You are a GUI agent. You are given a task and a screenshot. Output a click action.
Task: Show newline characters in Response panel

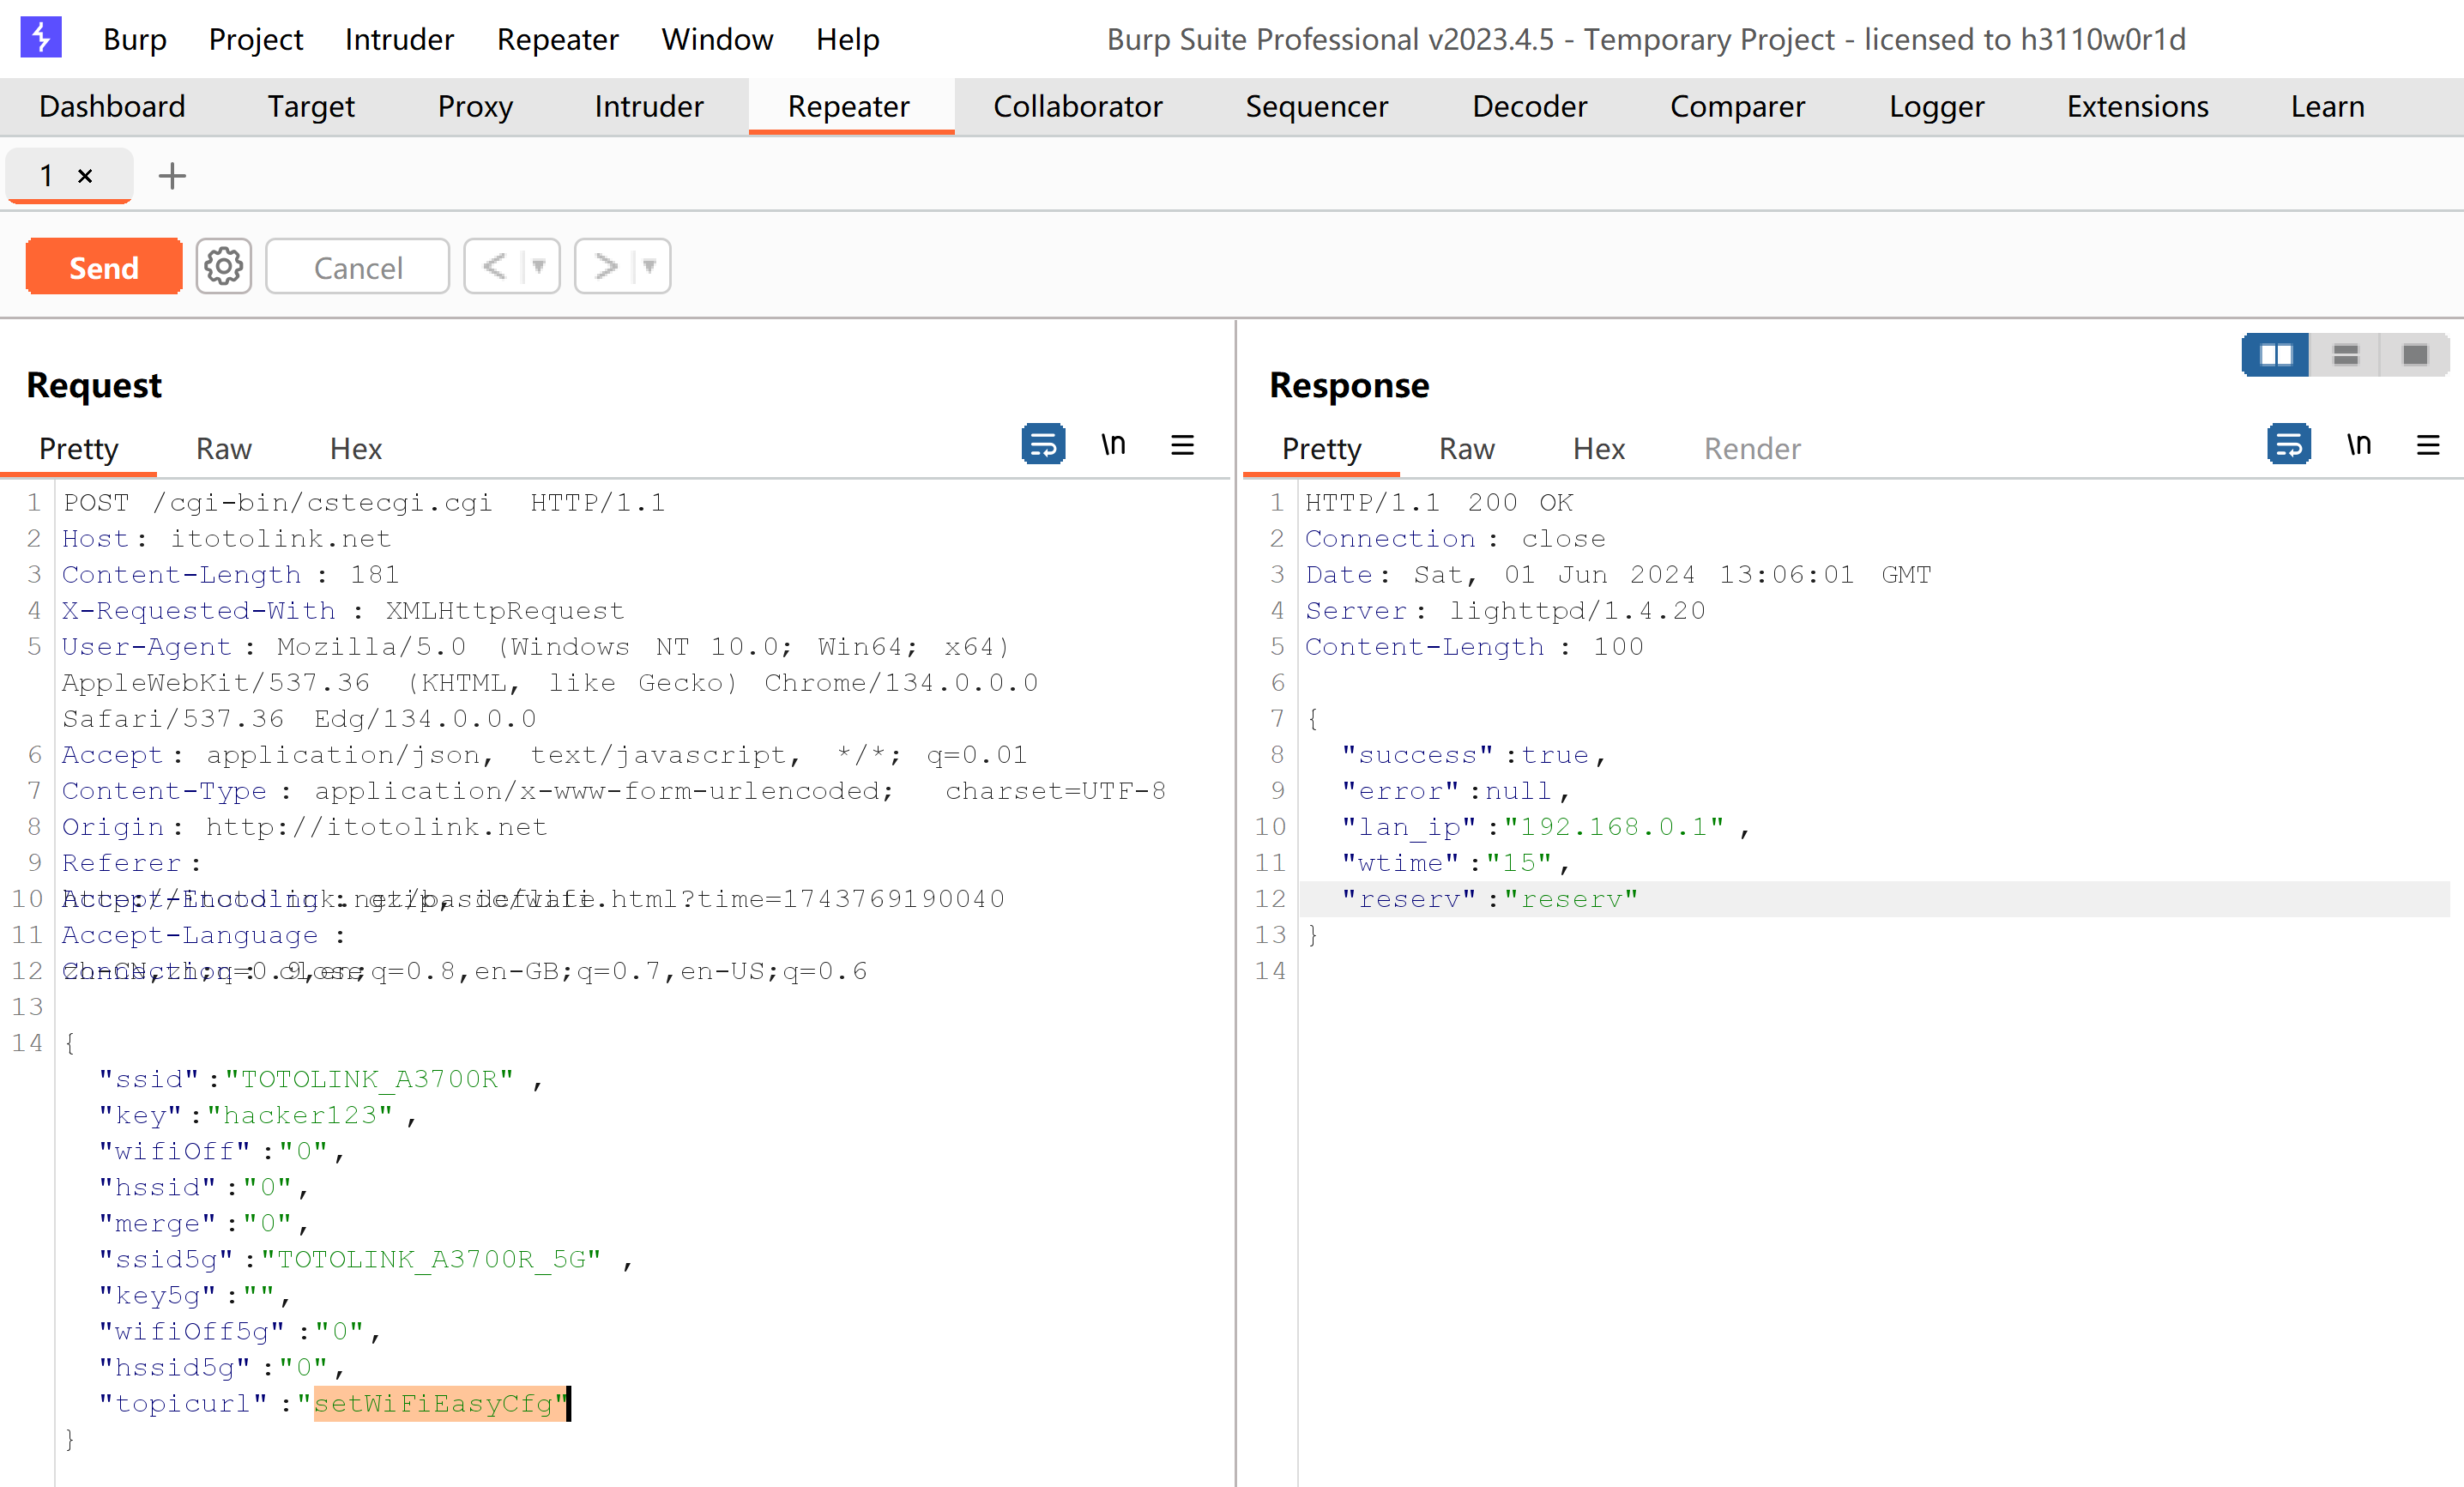(2359, 444)
